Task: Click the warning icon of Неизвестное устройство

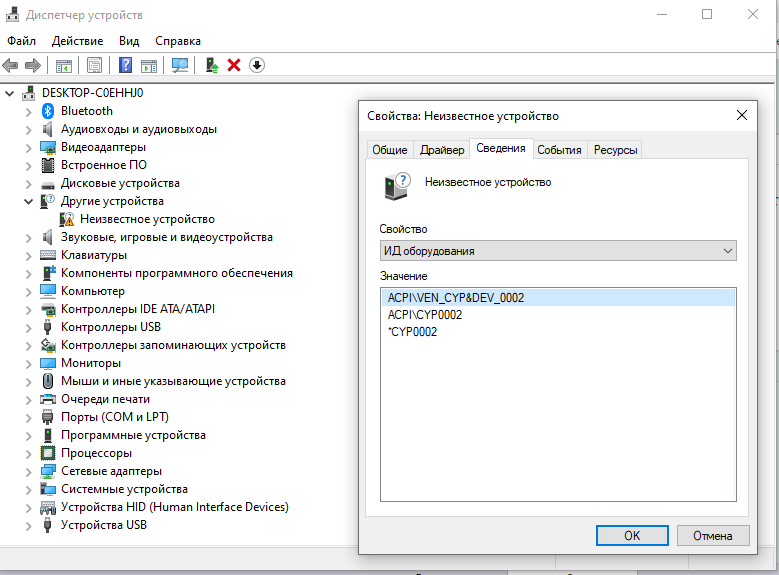Action: [67, 219]
